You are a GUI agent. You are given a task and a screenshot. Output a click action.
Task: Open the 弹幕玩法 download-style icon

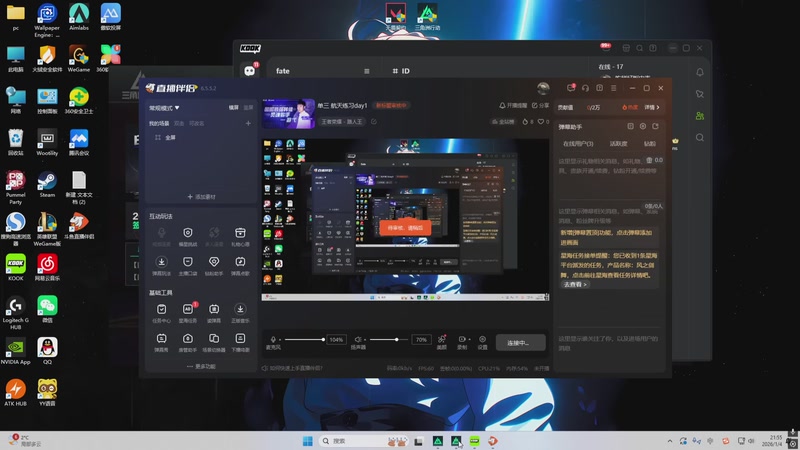click(x=161, y=262)
